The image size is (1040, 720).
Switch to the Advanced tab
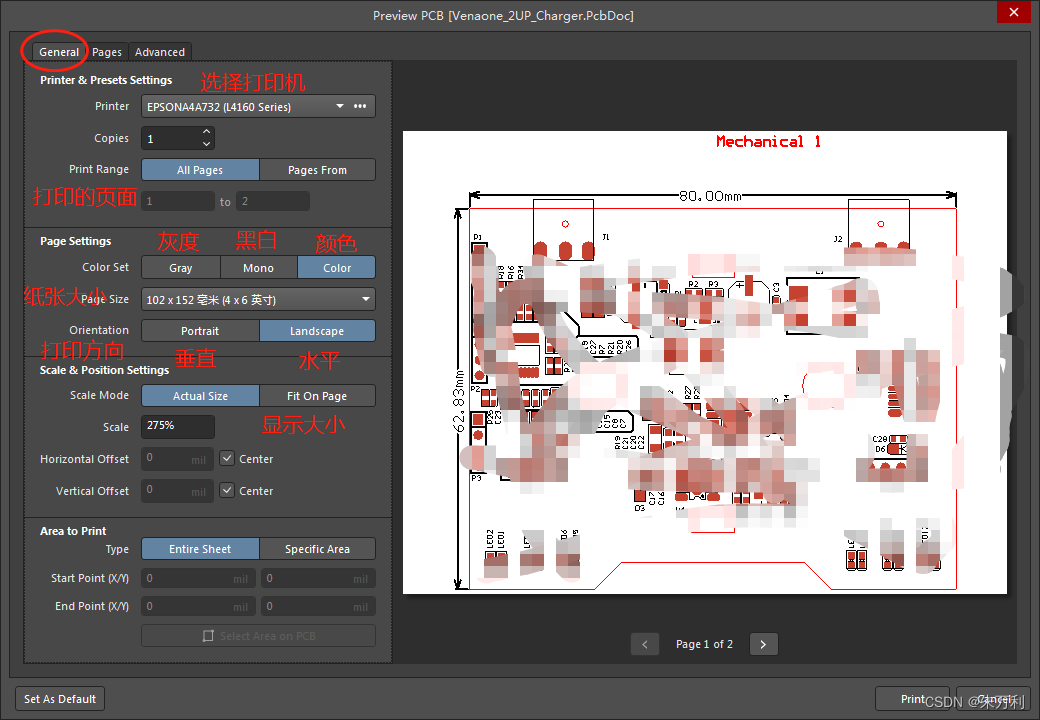[x=160, y=52]
